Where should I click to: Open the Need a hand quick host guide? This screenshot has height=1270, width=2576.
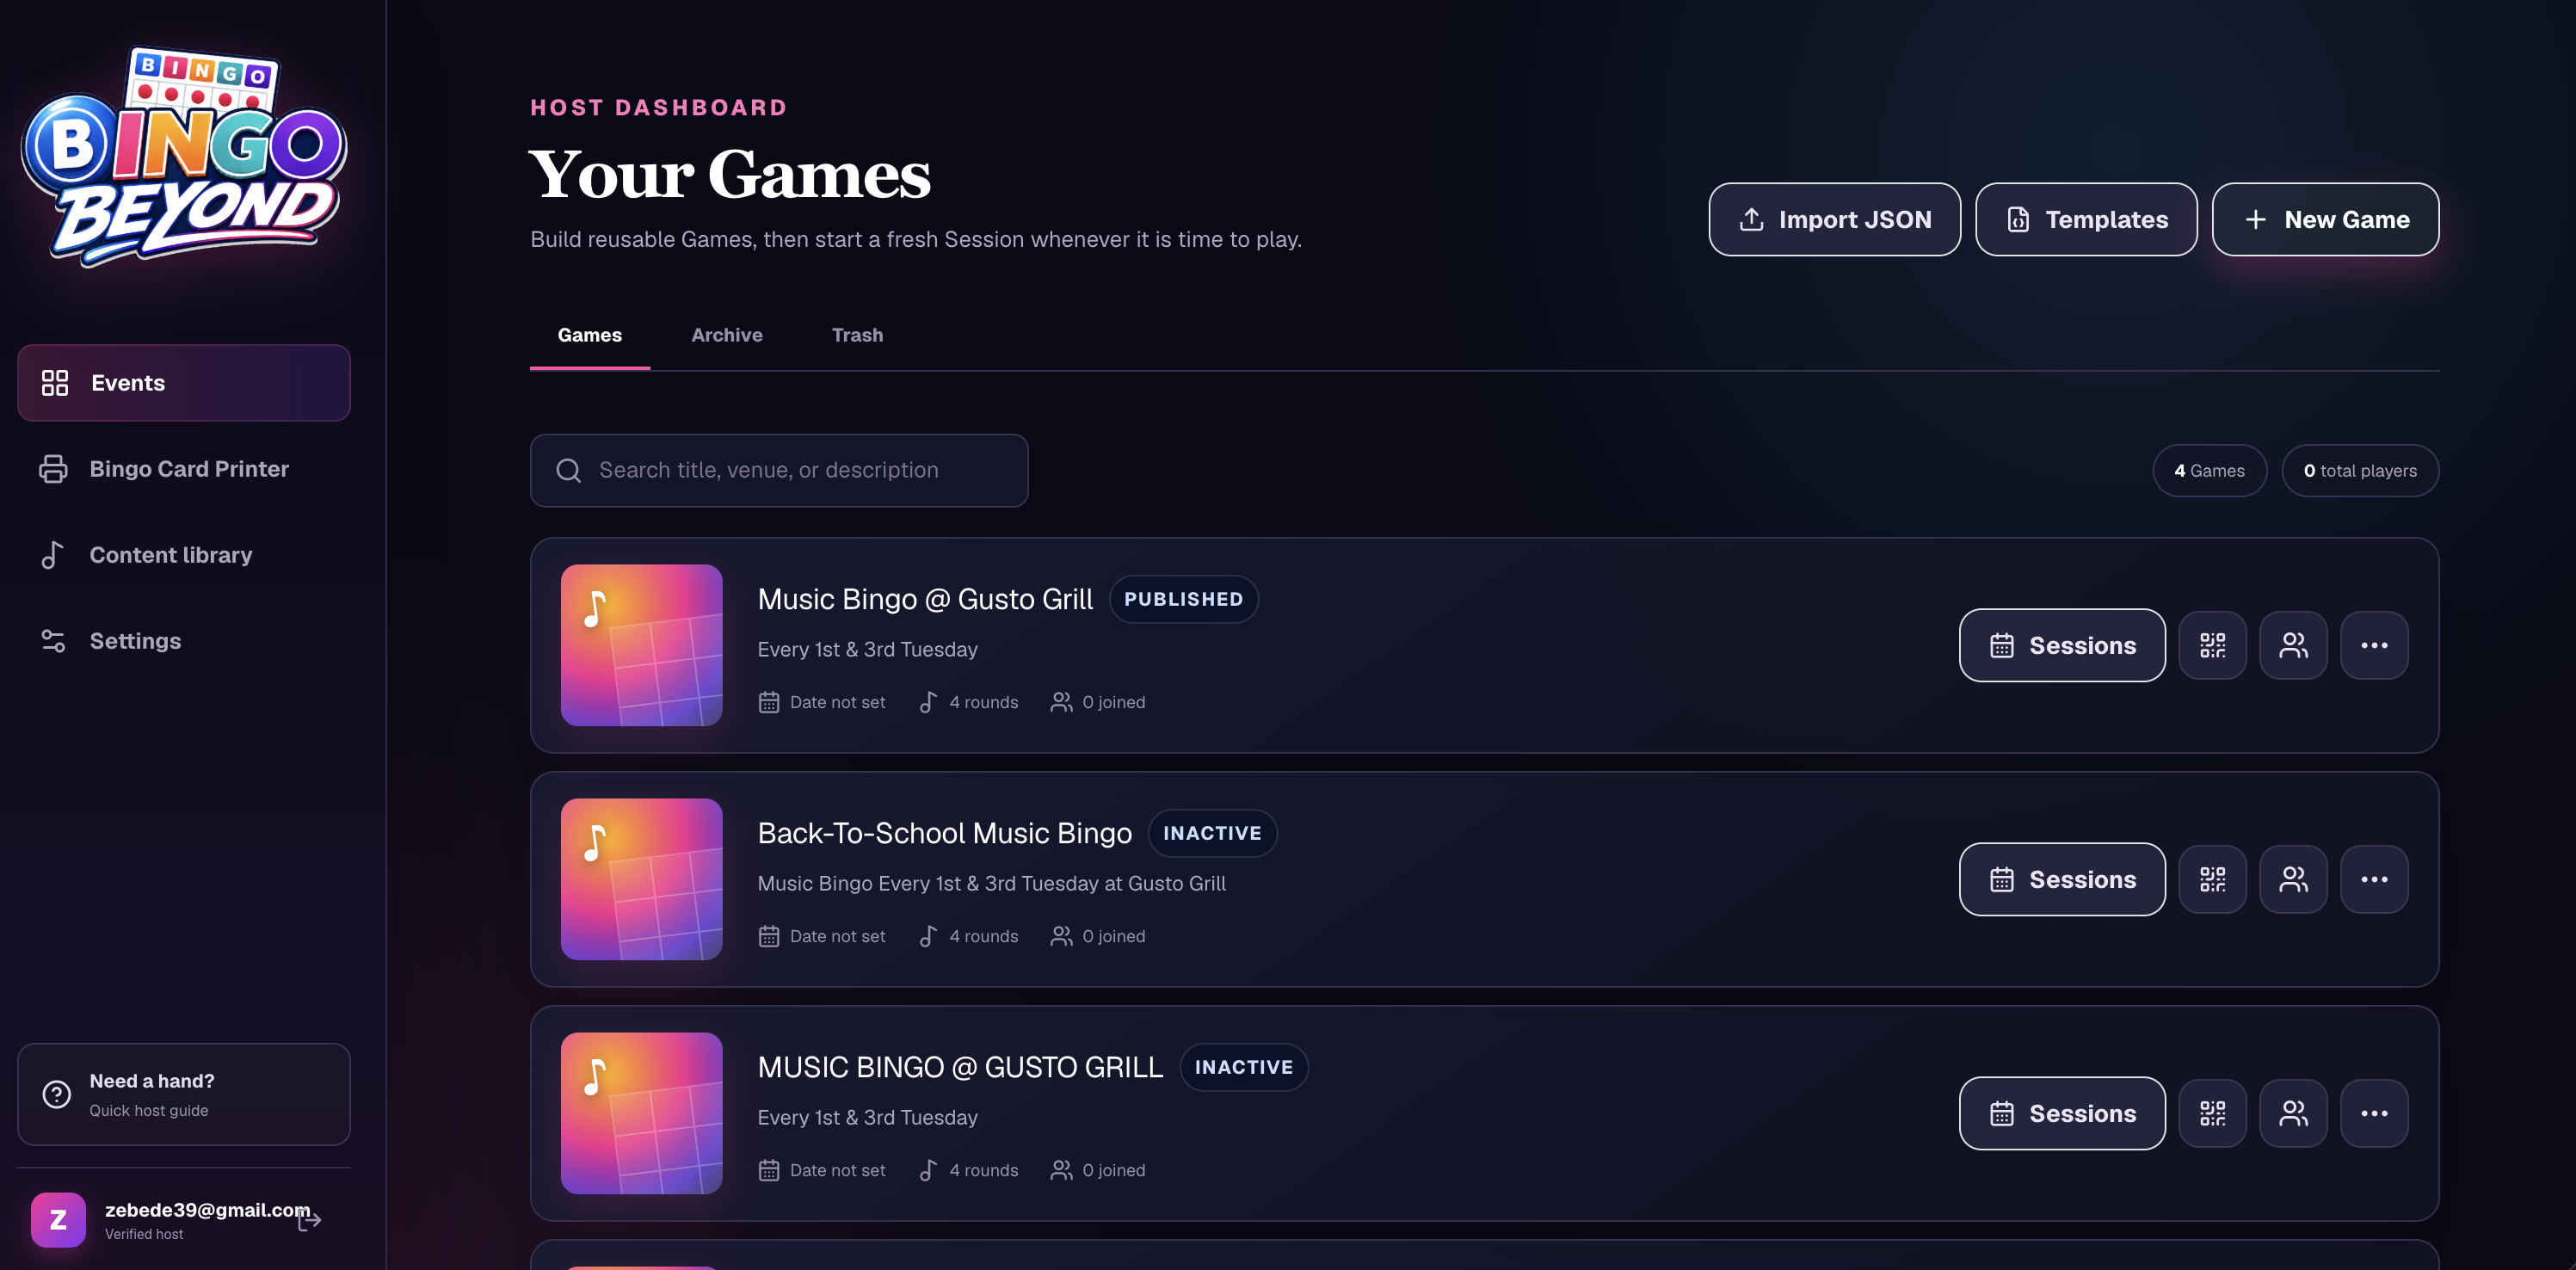184,1094
